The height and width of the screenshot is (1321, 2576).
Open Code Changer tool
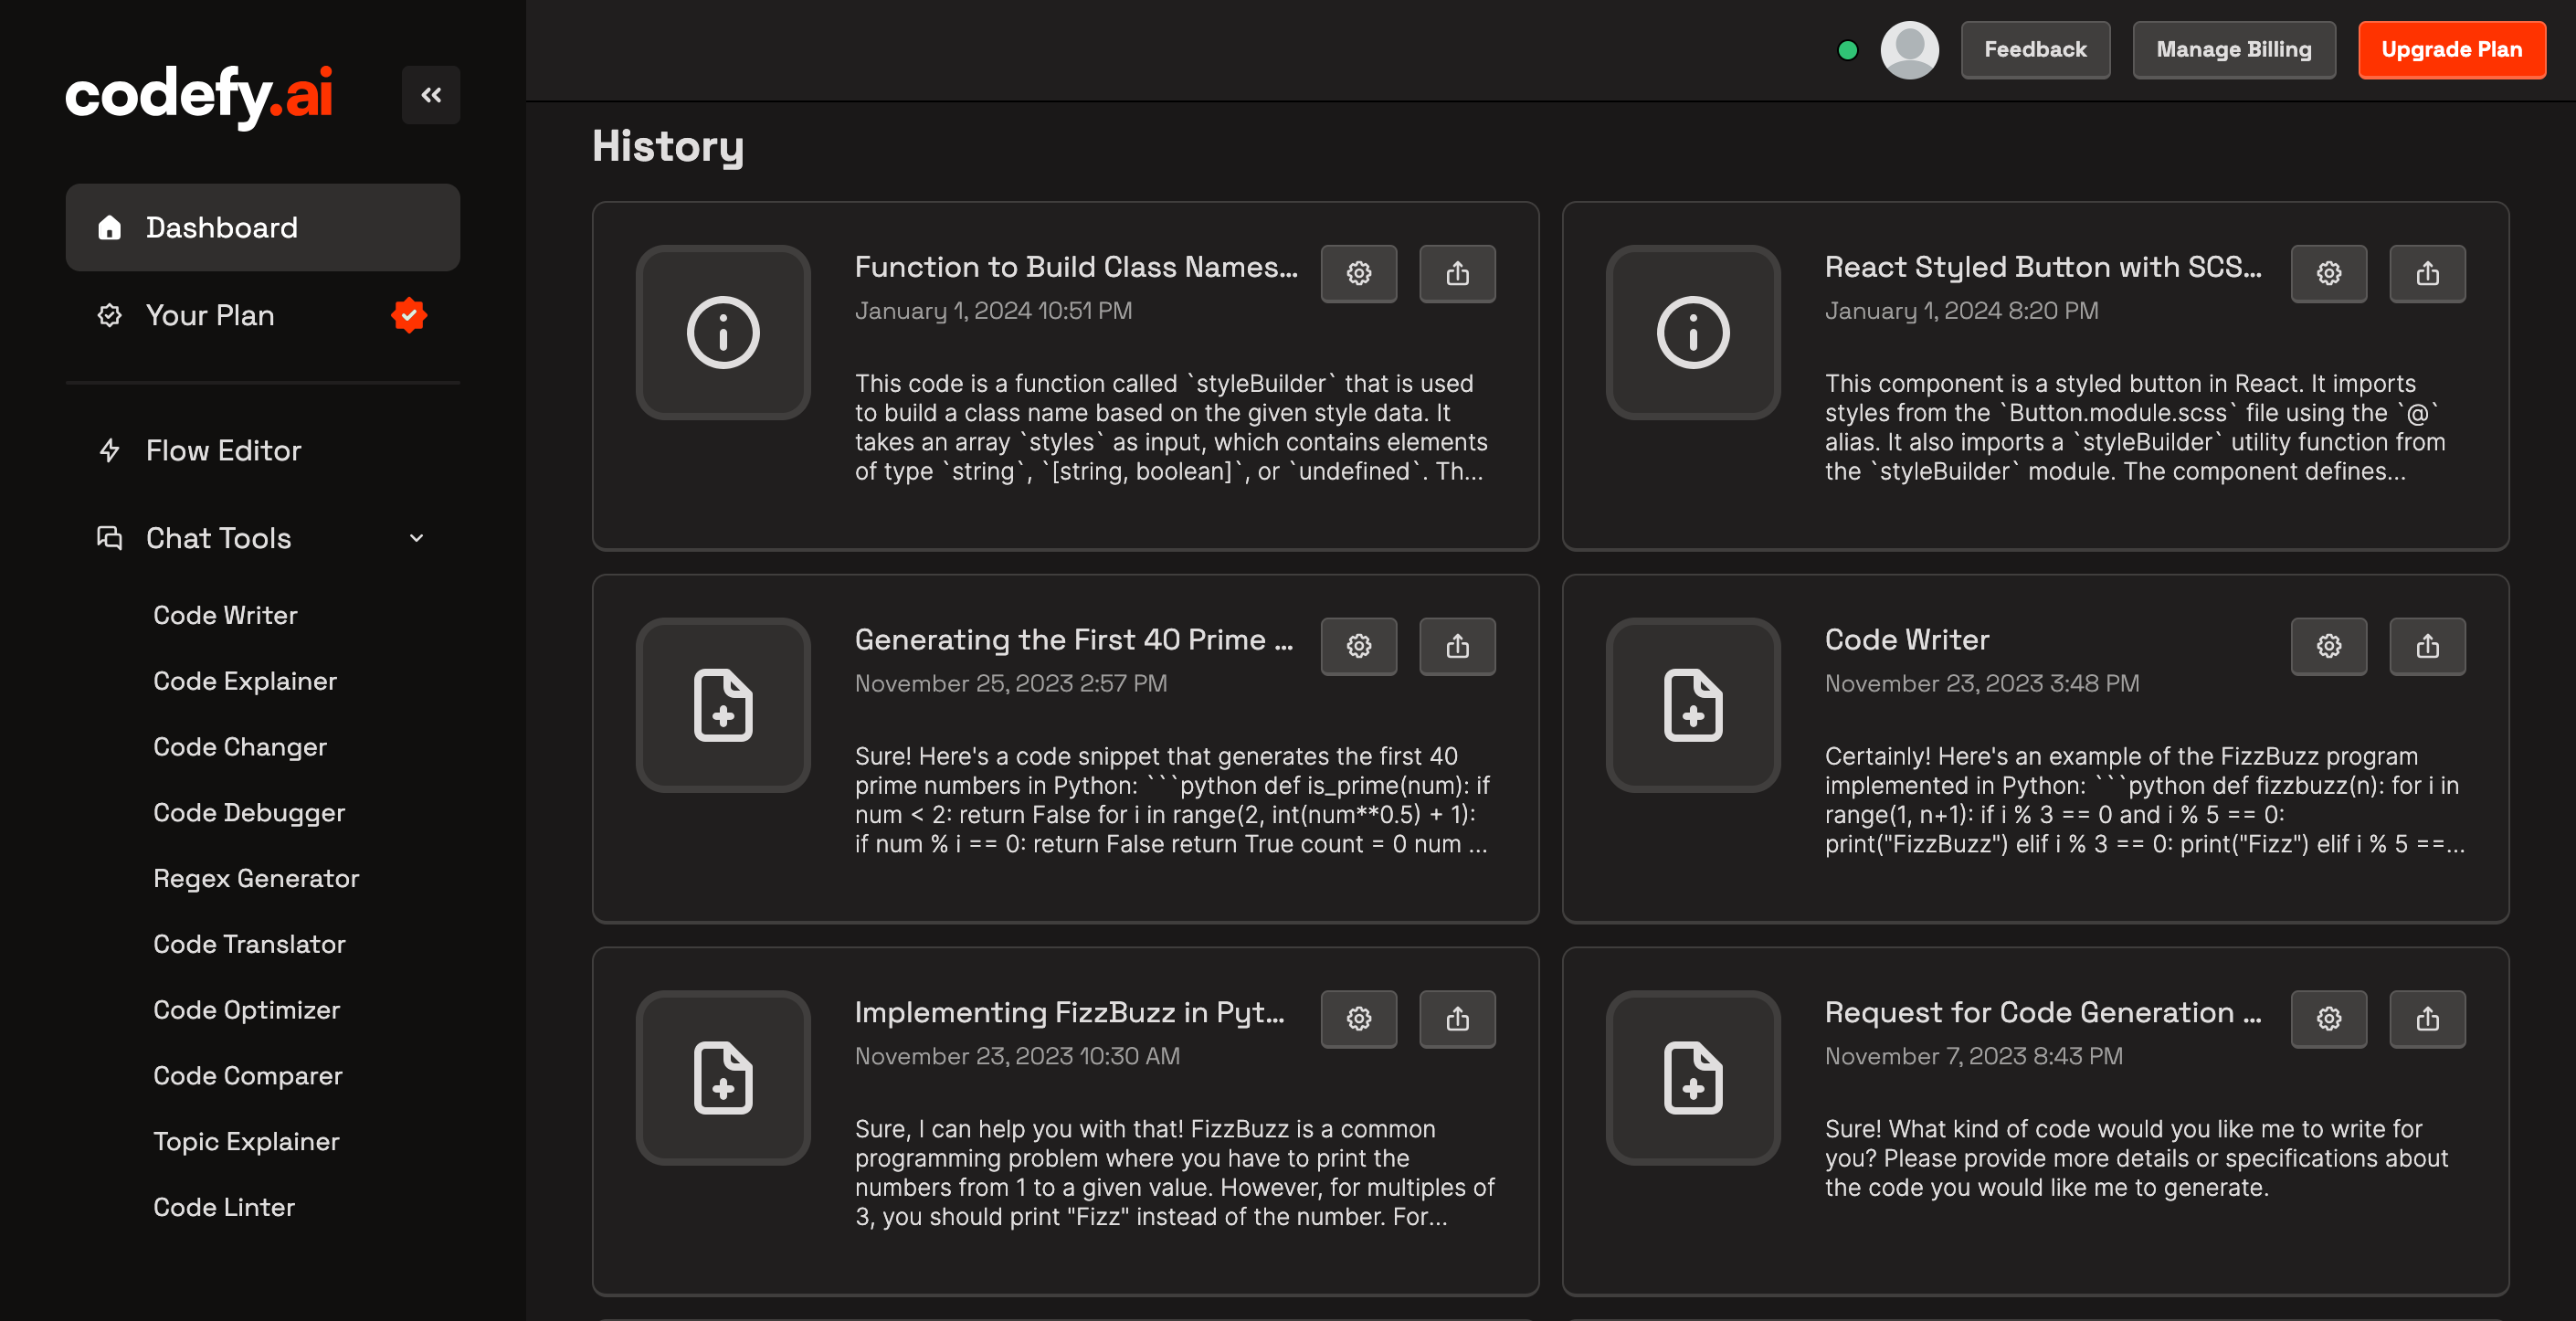click(240, 747)
